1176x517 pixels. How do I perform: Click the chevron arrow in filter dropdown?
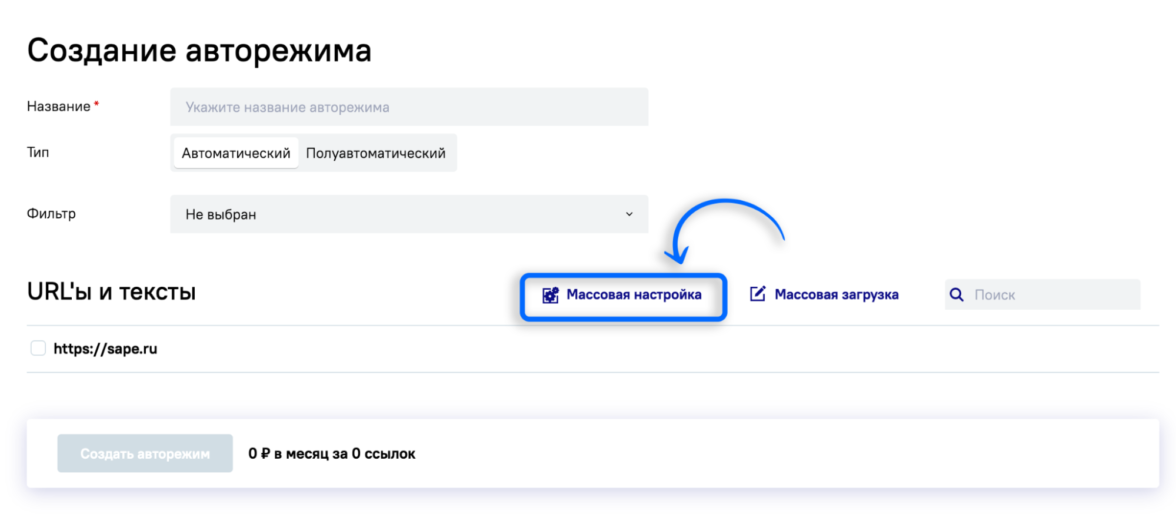coord(629,214)
